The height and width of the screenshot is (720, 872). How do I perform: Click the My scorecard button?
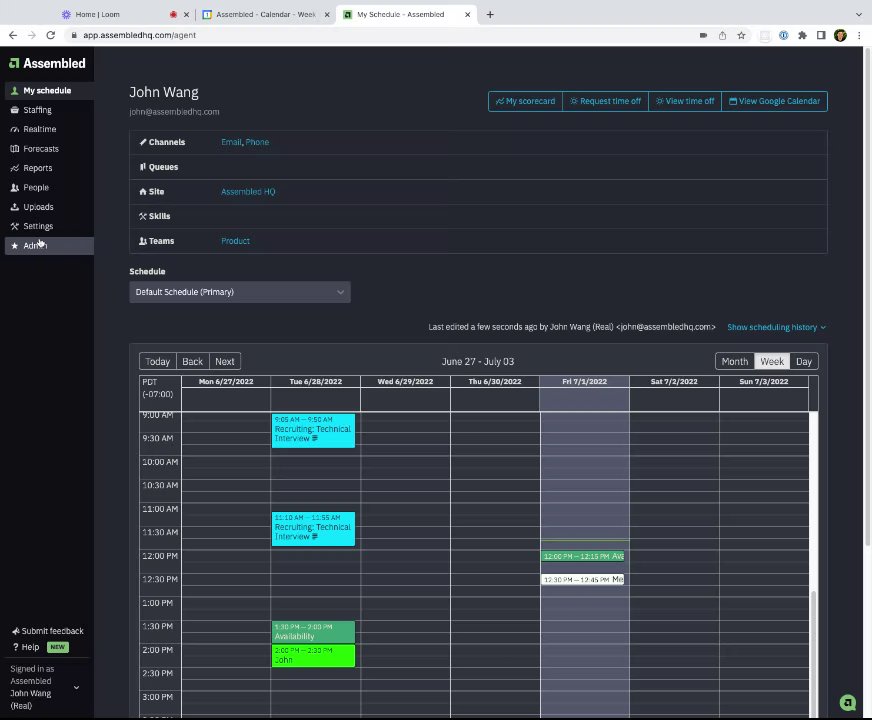526,101
